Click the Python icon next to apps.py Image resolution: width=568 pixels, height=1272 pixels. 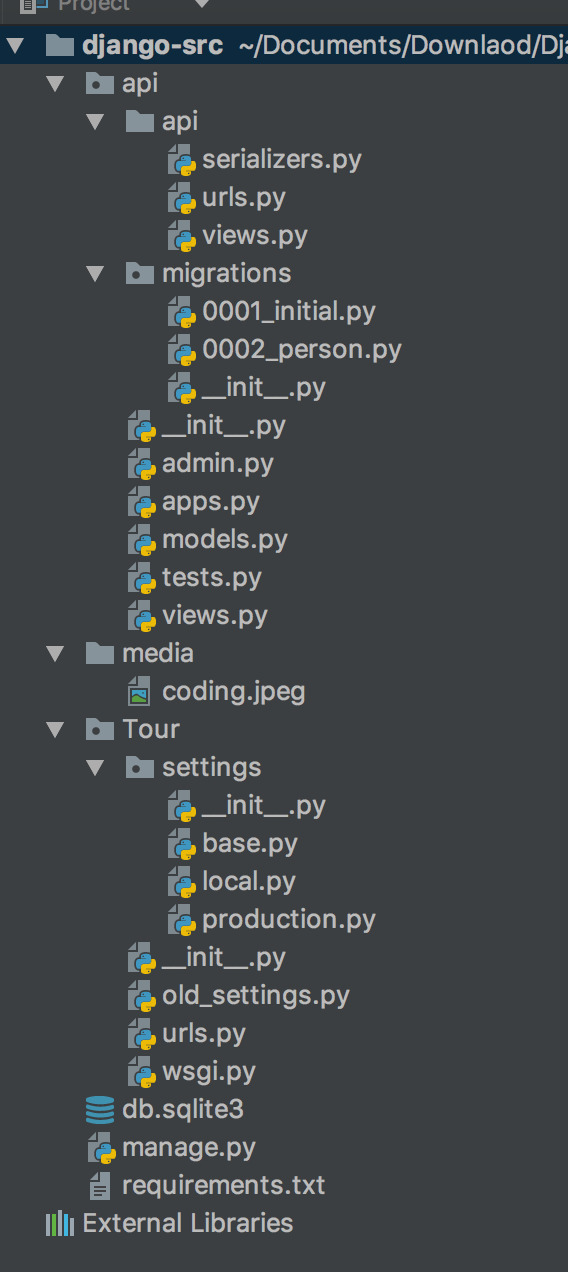tap(141, 502)
